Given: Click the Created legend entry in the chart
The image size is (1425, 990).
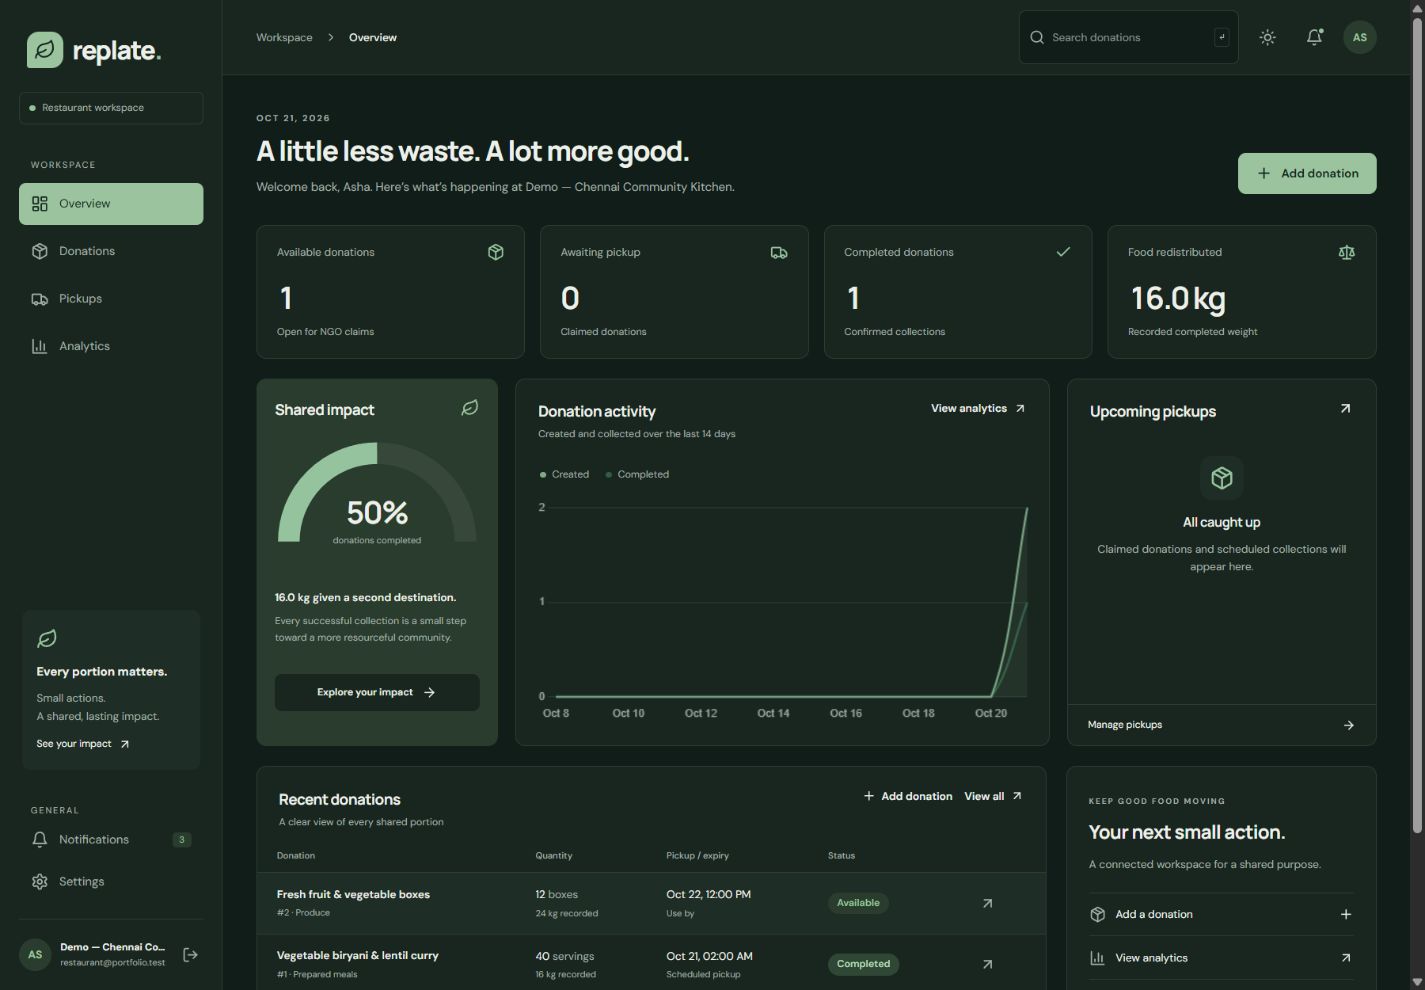Looking at the screenshot, I should click(x=565, y=474).
